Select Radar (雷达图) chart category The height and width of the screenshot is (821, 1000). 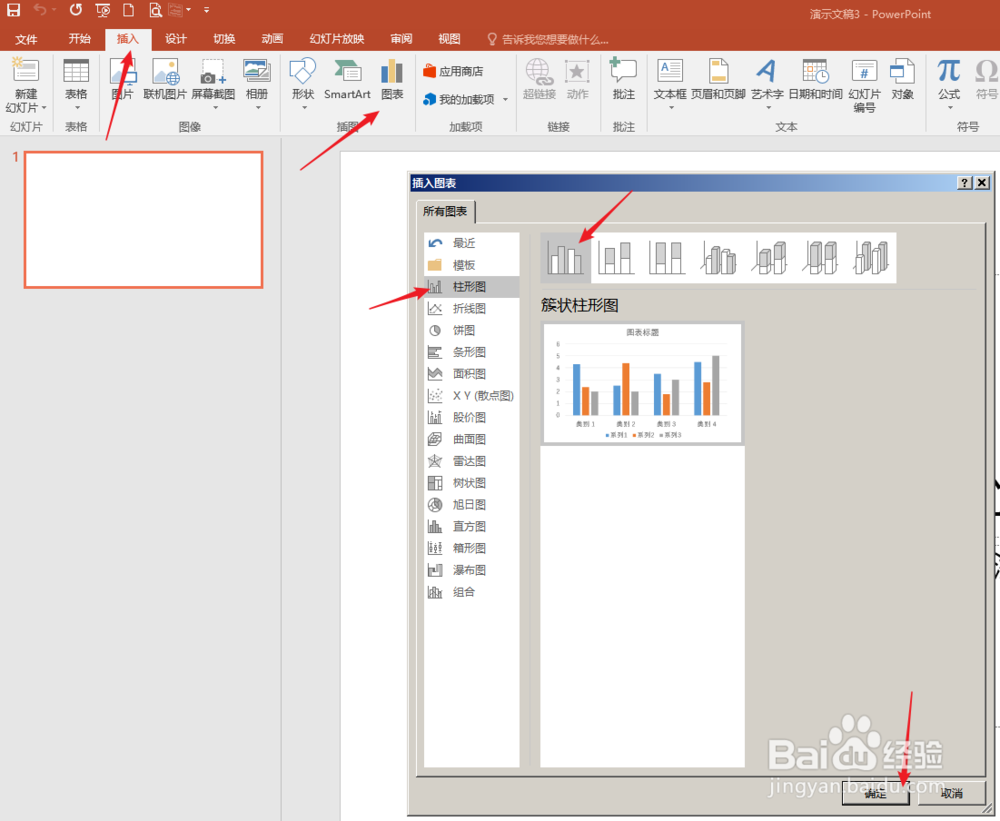click(471, 461)
